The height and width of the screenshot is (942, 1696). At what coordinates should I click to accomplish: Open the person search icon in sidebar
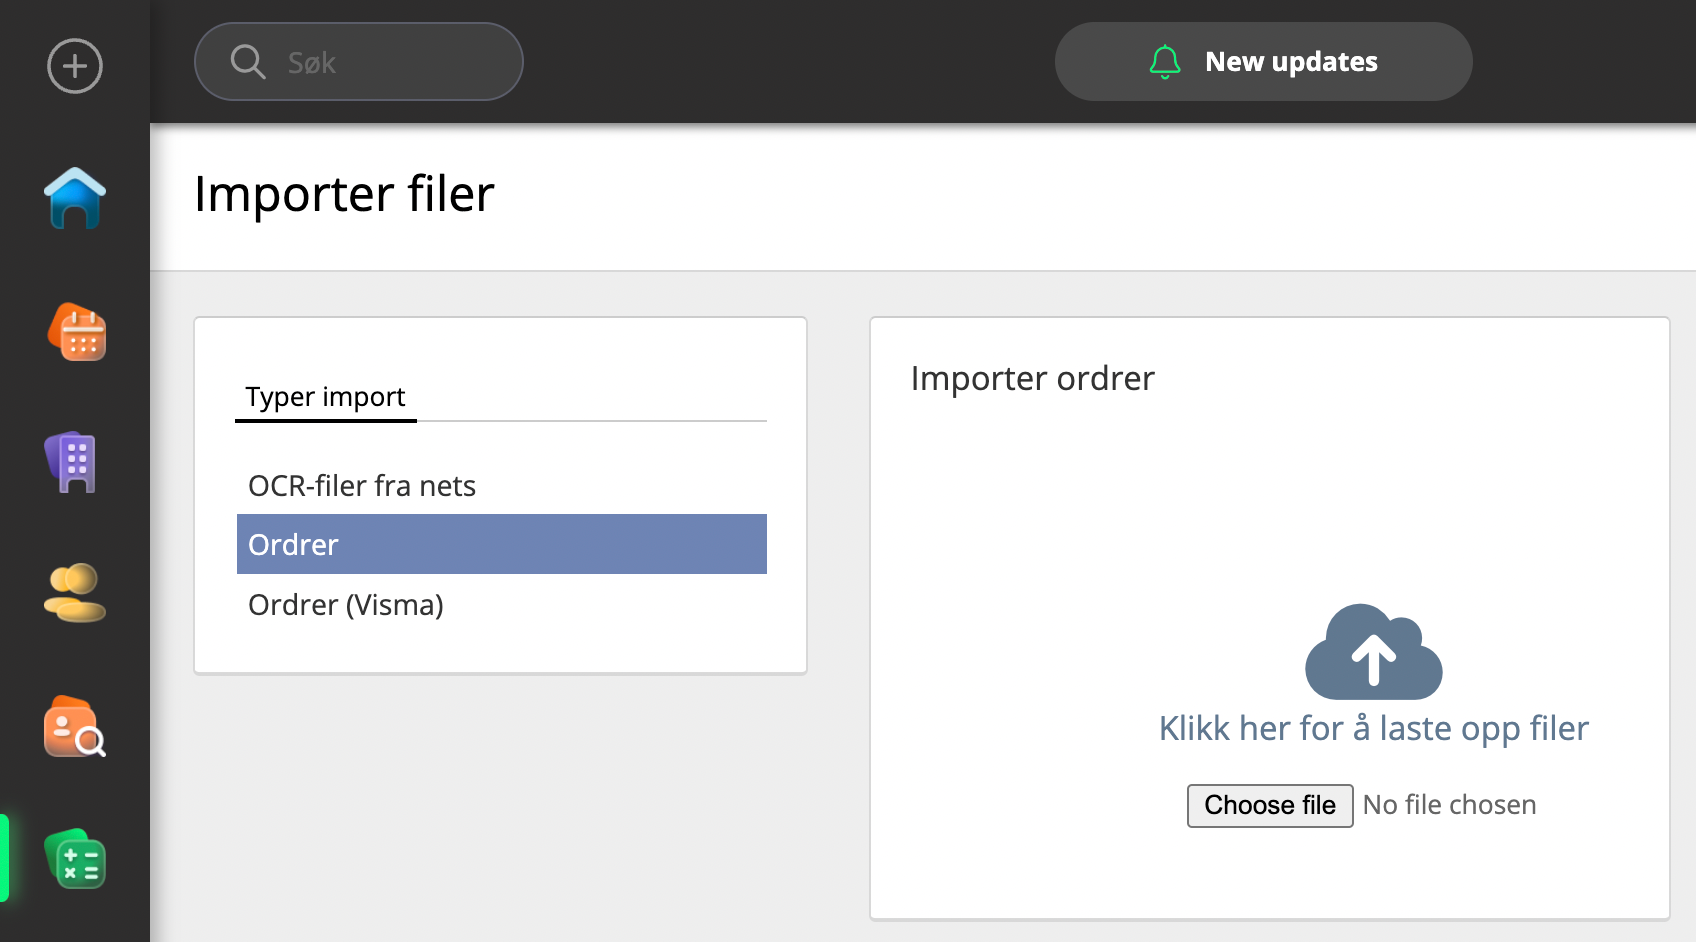(75, 727)
